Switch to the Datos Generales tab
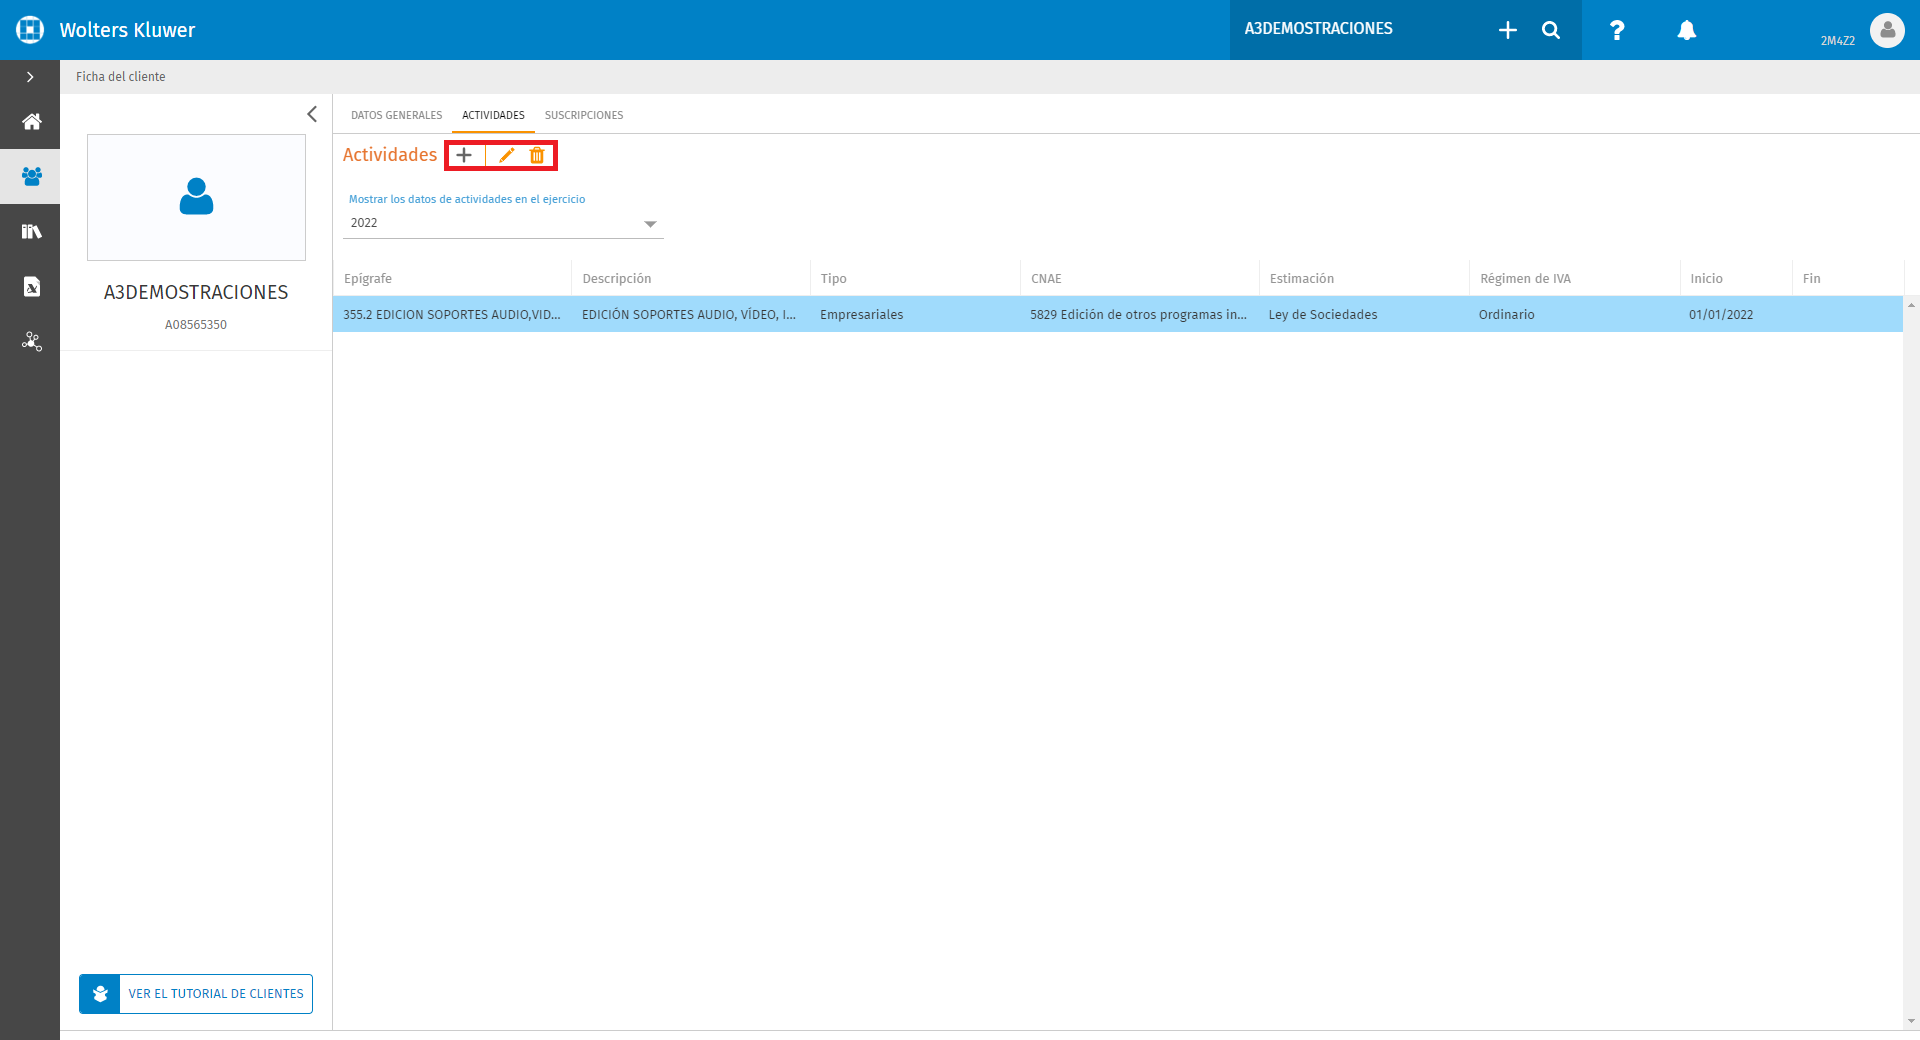 point(396,115)
